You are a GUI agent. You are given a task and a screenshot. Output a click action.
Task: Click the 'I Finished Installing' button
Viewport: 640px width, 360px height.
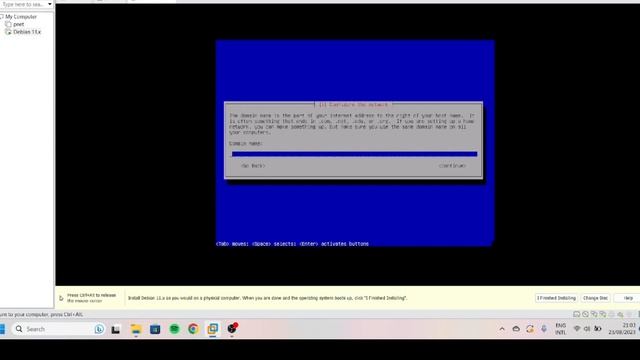pyautogui.click(x=556, y=298)
